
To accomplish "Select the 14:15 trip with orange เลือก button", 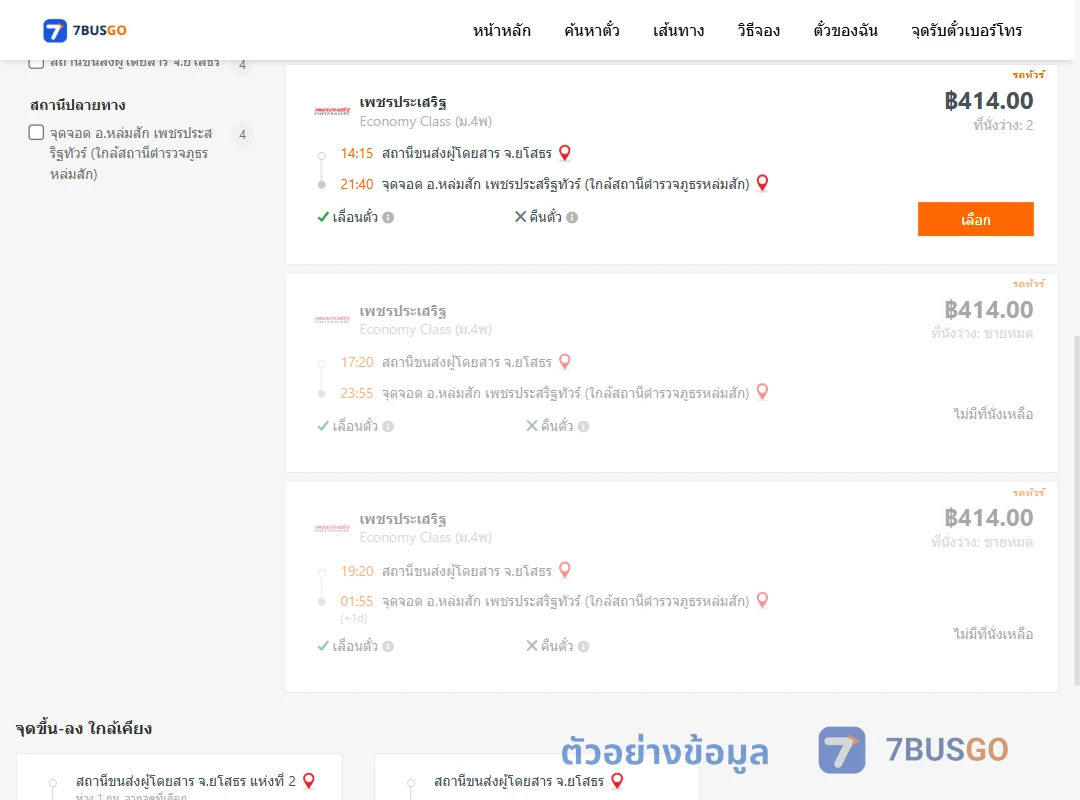I will (x=975, y=219).
